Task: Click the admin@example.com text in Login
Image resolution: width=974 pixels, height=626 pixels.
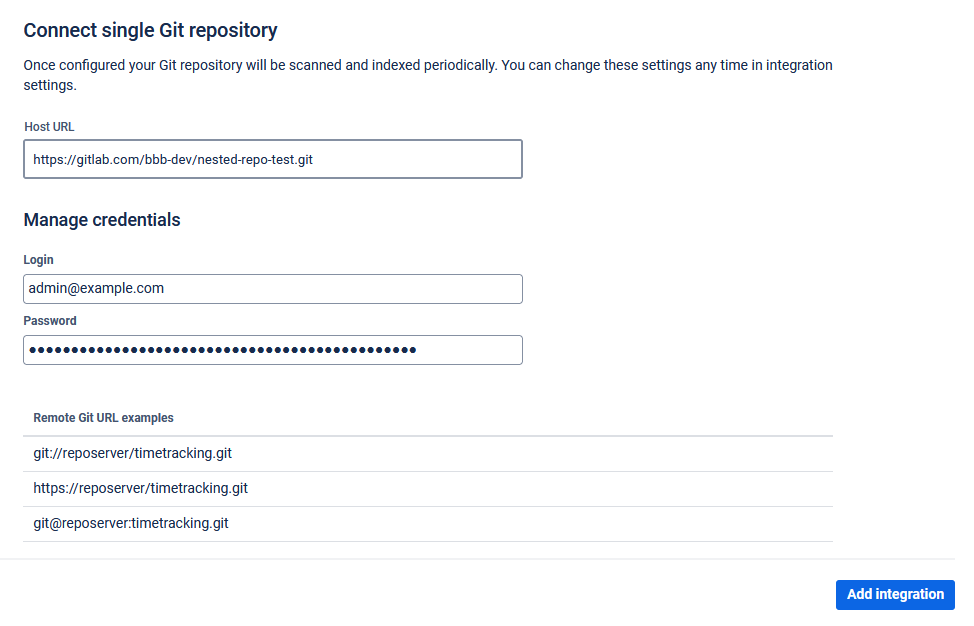Action: pos(96,289)
